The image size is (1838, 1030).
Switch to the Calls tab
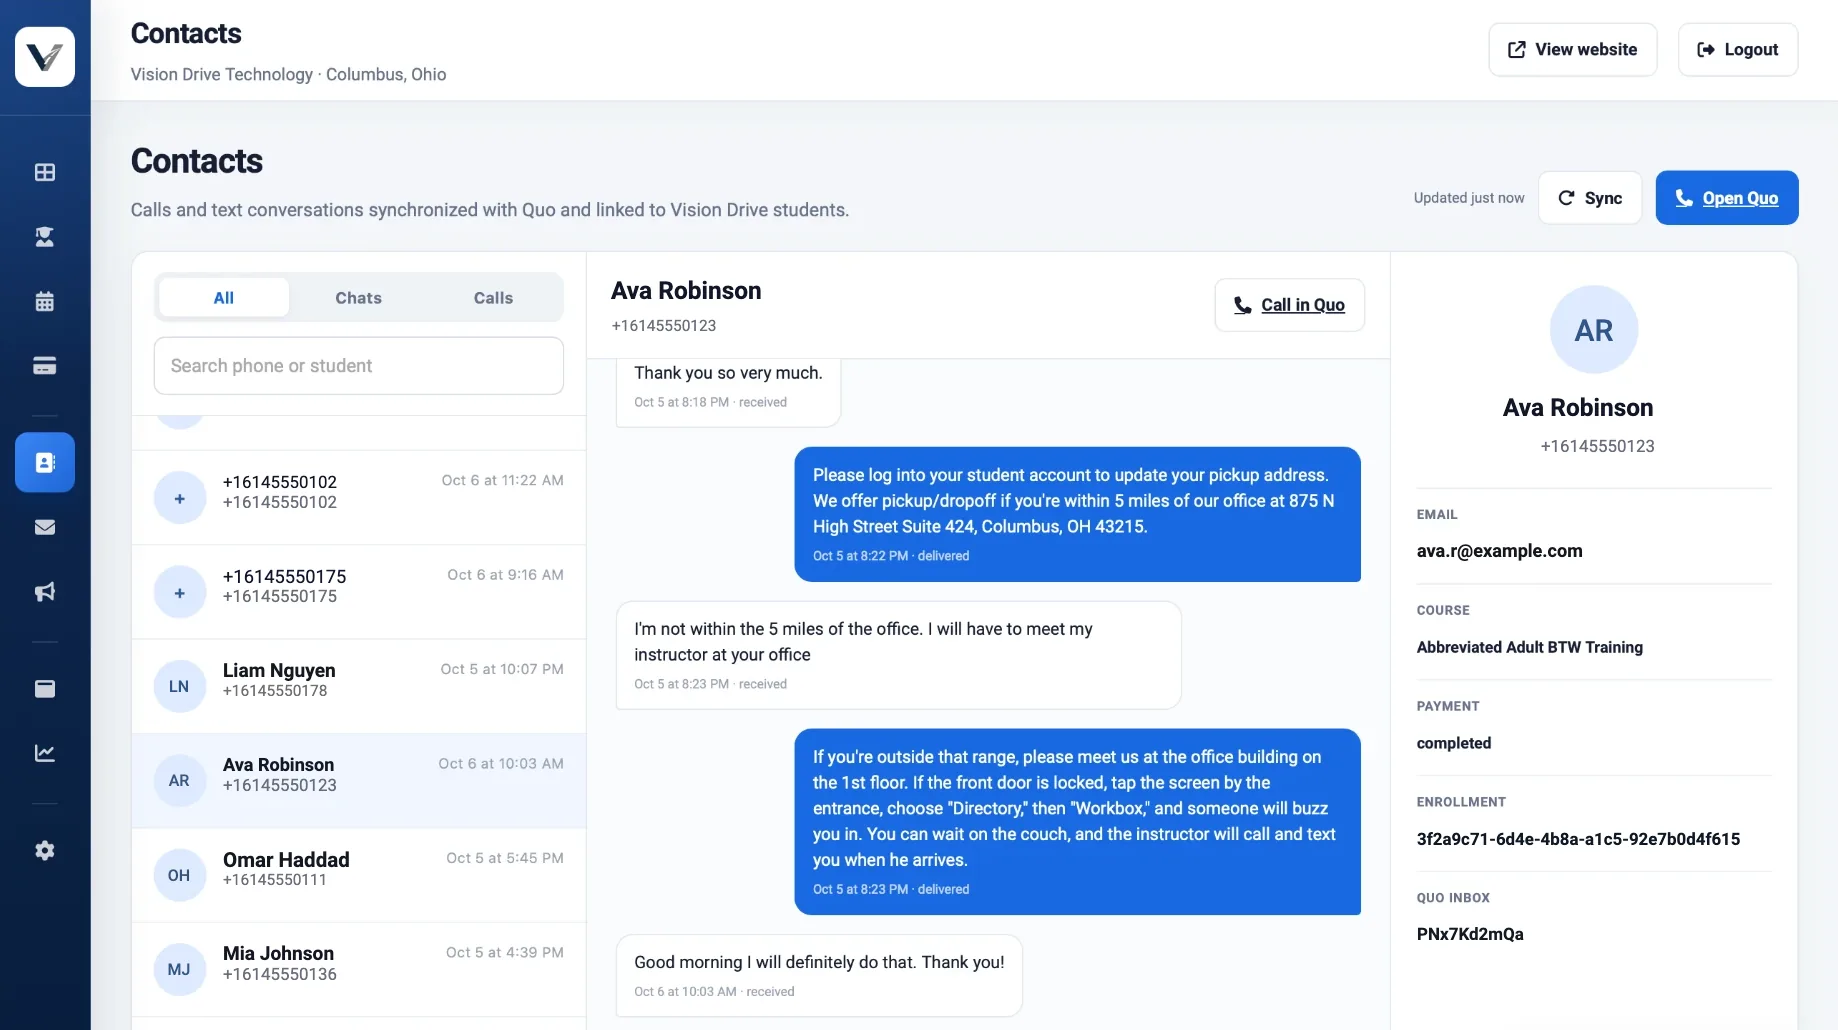493,298
